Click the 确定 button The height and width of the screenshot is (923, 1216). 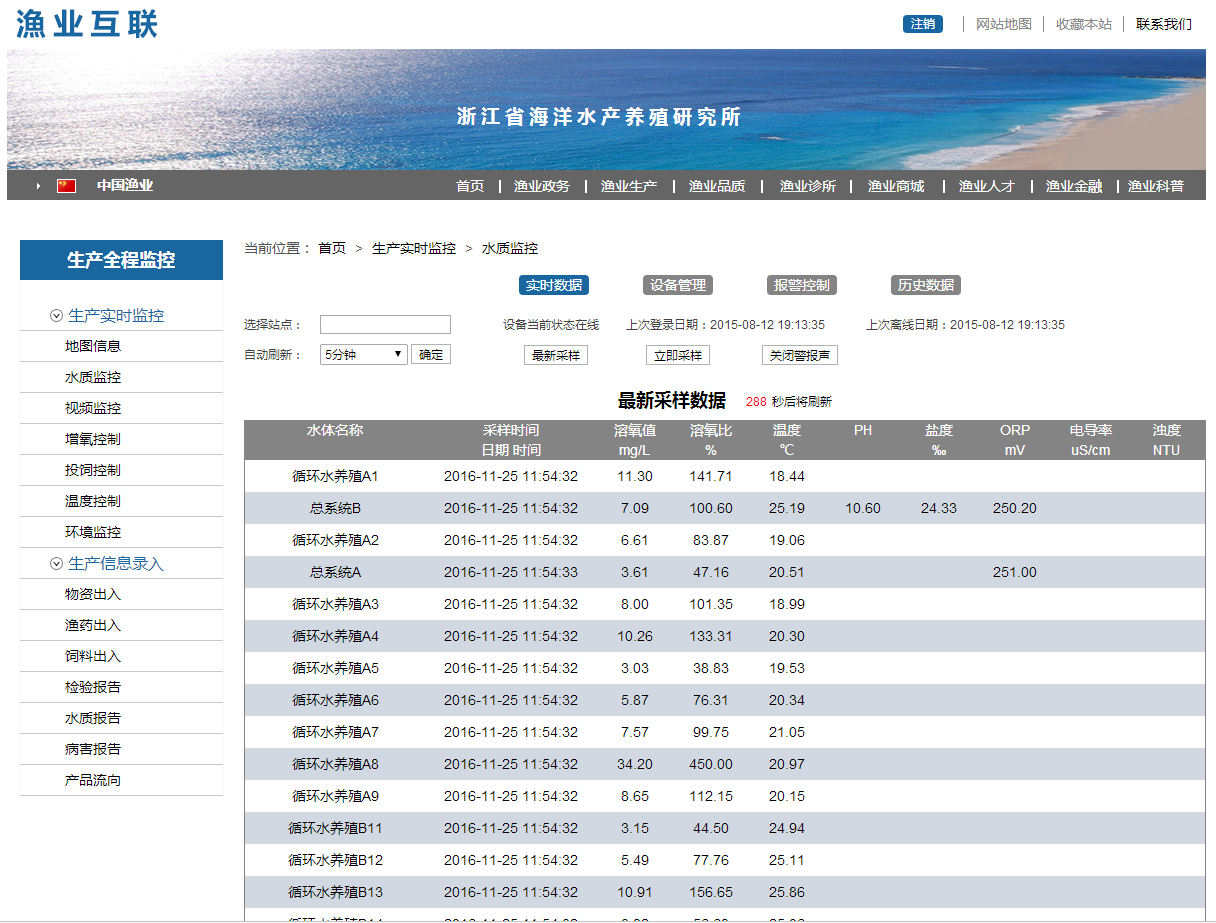(431, 354)
